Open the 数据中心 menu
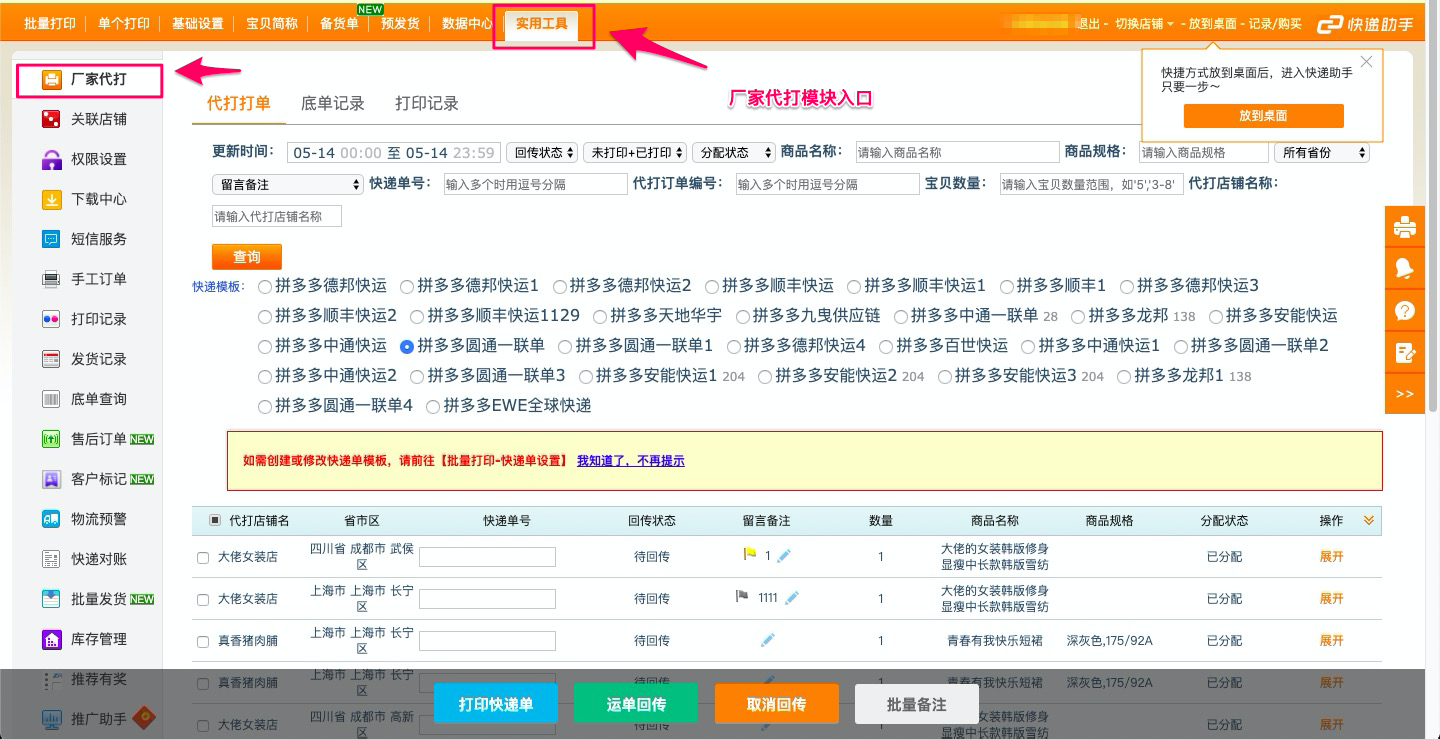The height and width of the screenshot is (739, 1440). pos(467,24)
